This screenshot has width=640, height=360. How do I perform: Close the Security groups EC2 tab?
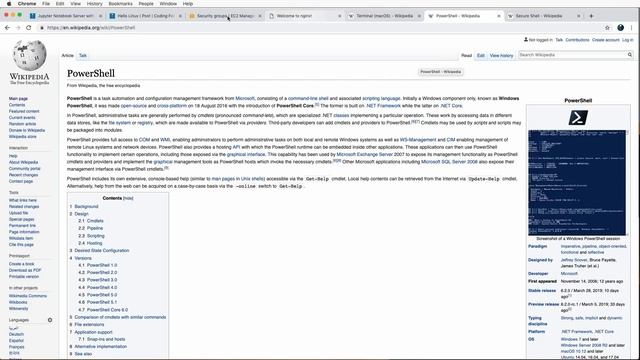260,16
